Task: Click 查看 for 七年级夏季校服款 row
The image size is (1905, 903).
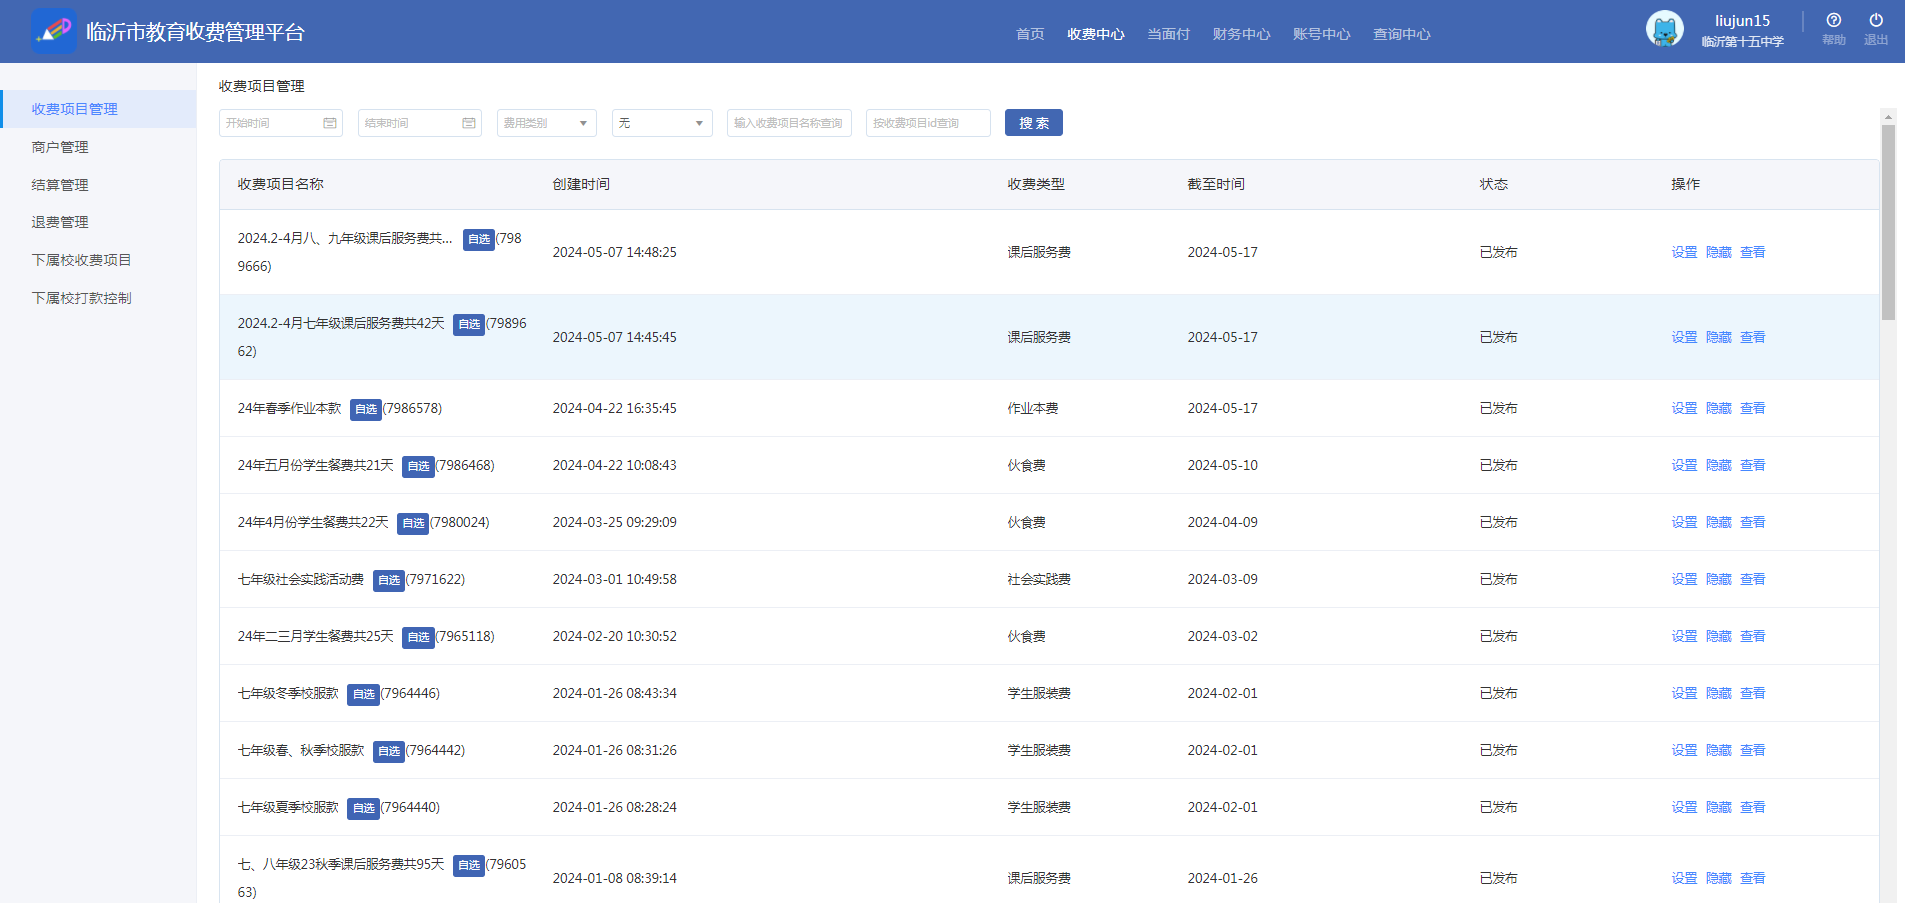Action: 1752,807
